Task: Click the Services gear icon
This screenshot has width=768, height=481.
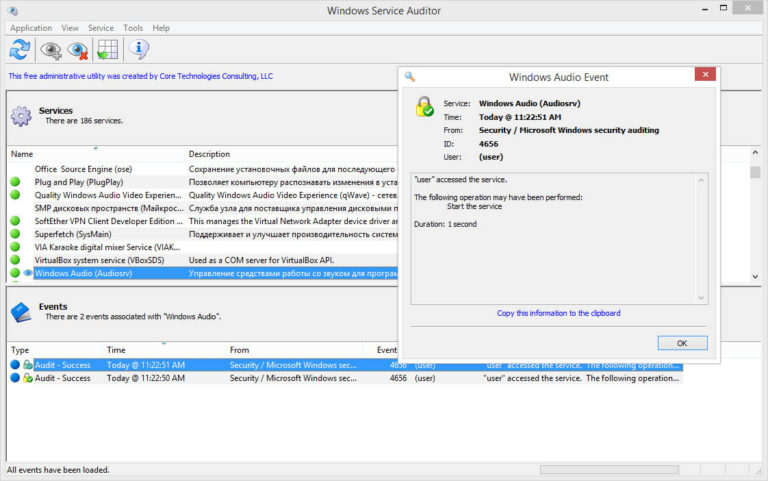Action: [21, 116]
